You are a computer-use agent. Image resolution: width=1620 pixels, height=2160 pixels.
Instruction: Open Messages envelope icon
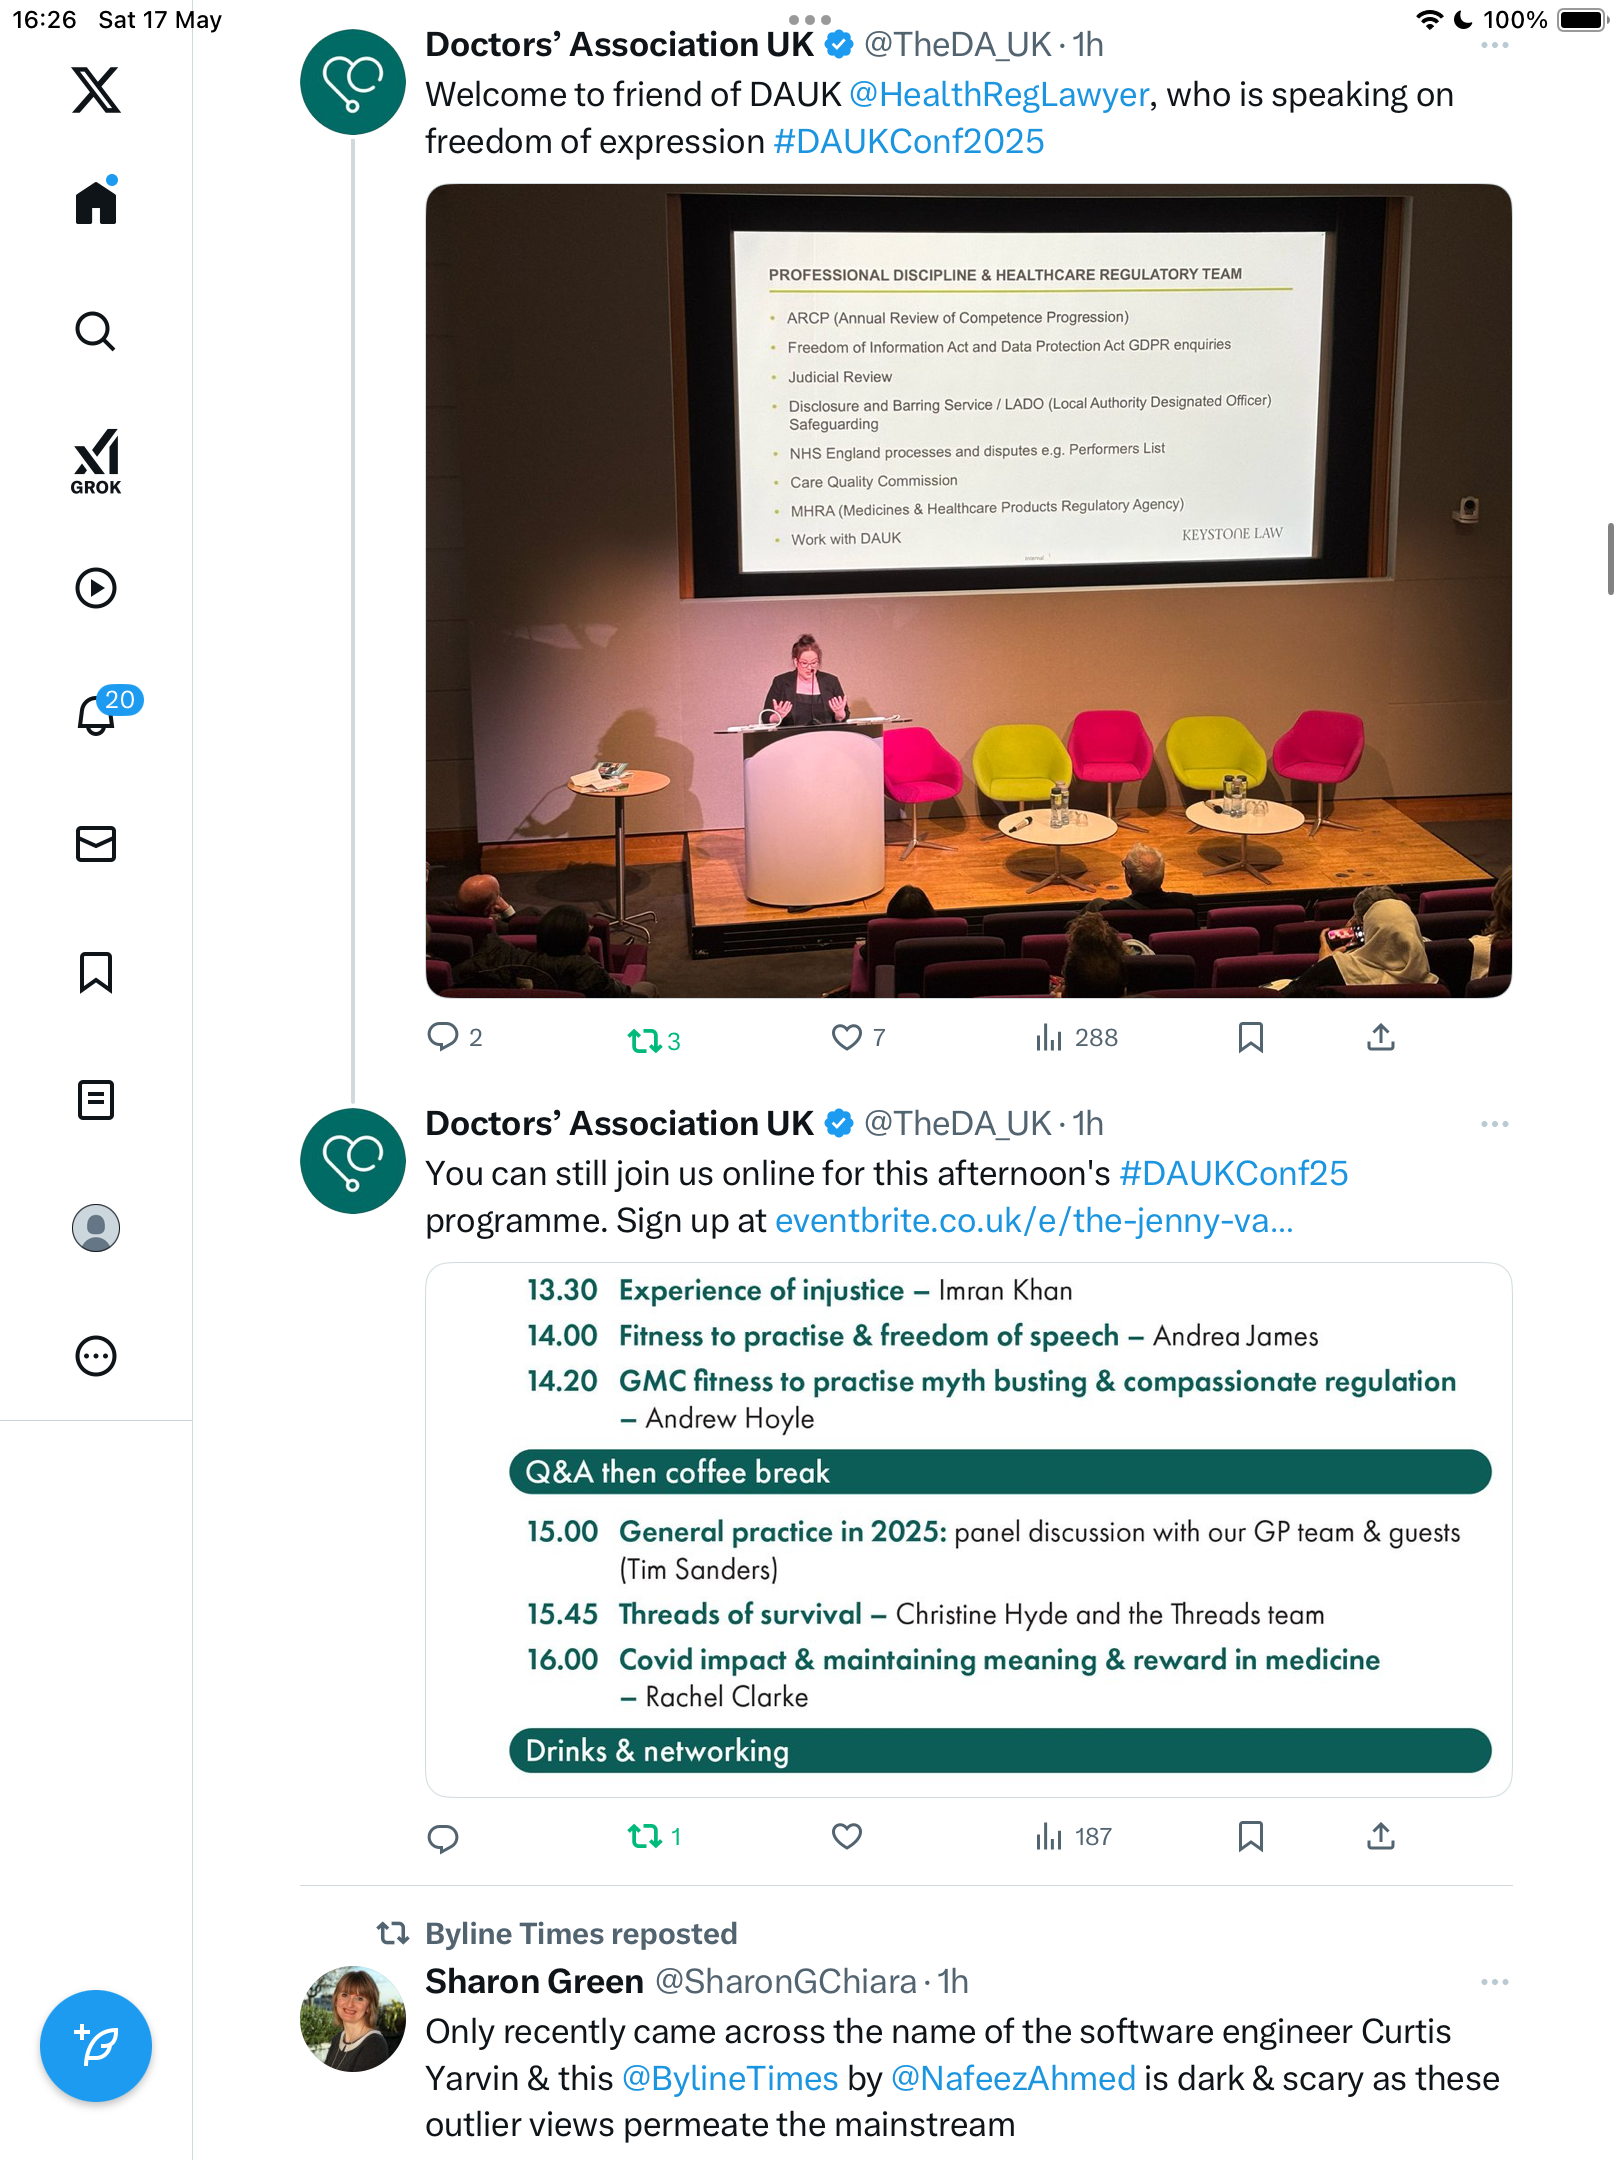click(96, 844)
